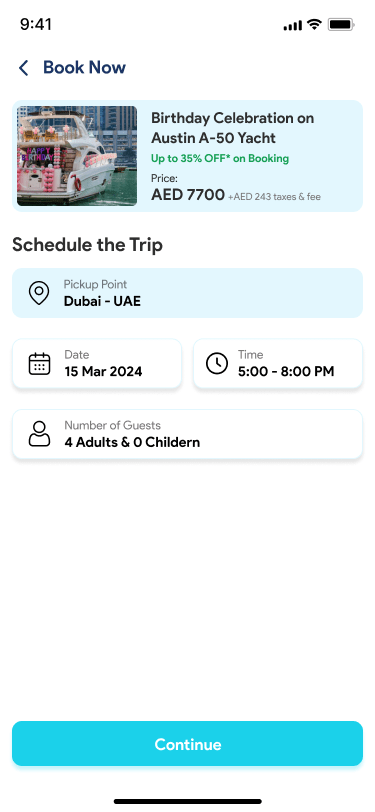Click the calendar icon
Screen dimensions: 375x812
39,364
